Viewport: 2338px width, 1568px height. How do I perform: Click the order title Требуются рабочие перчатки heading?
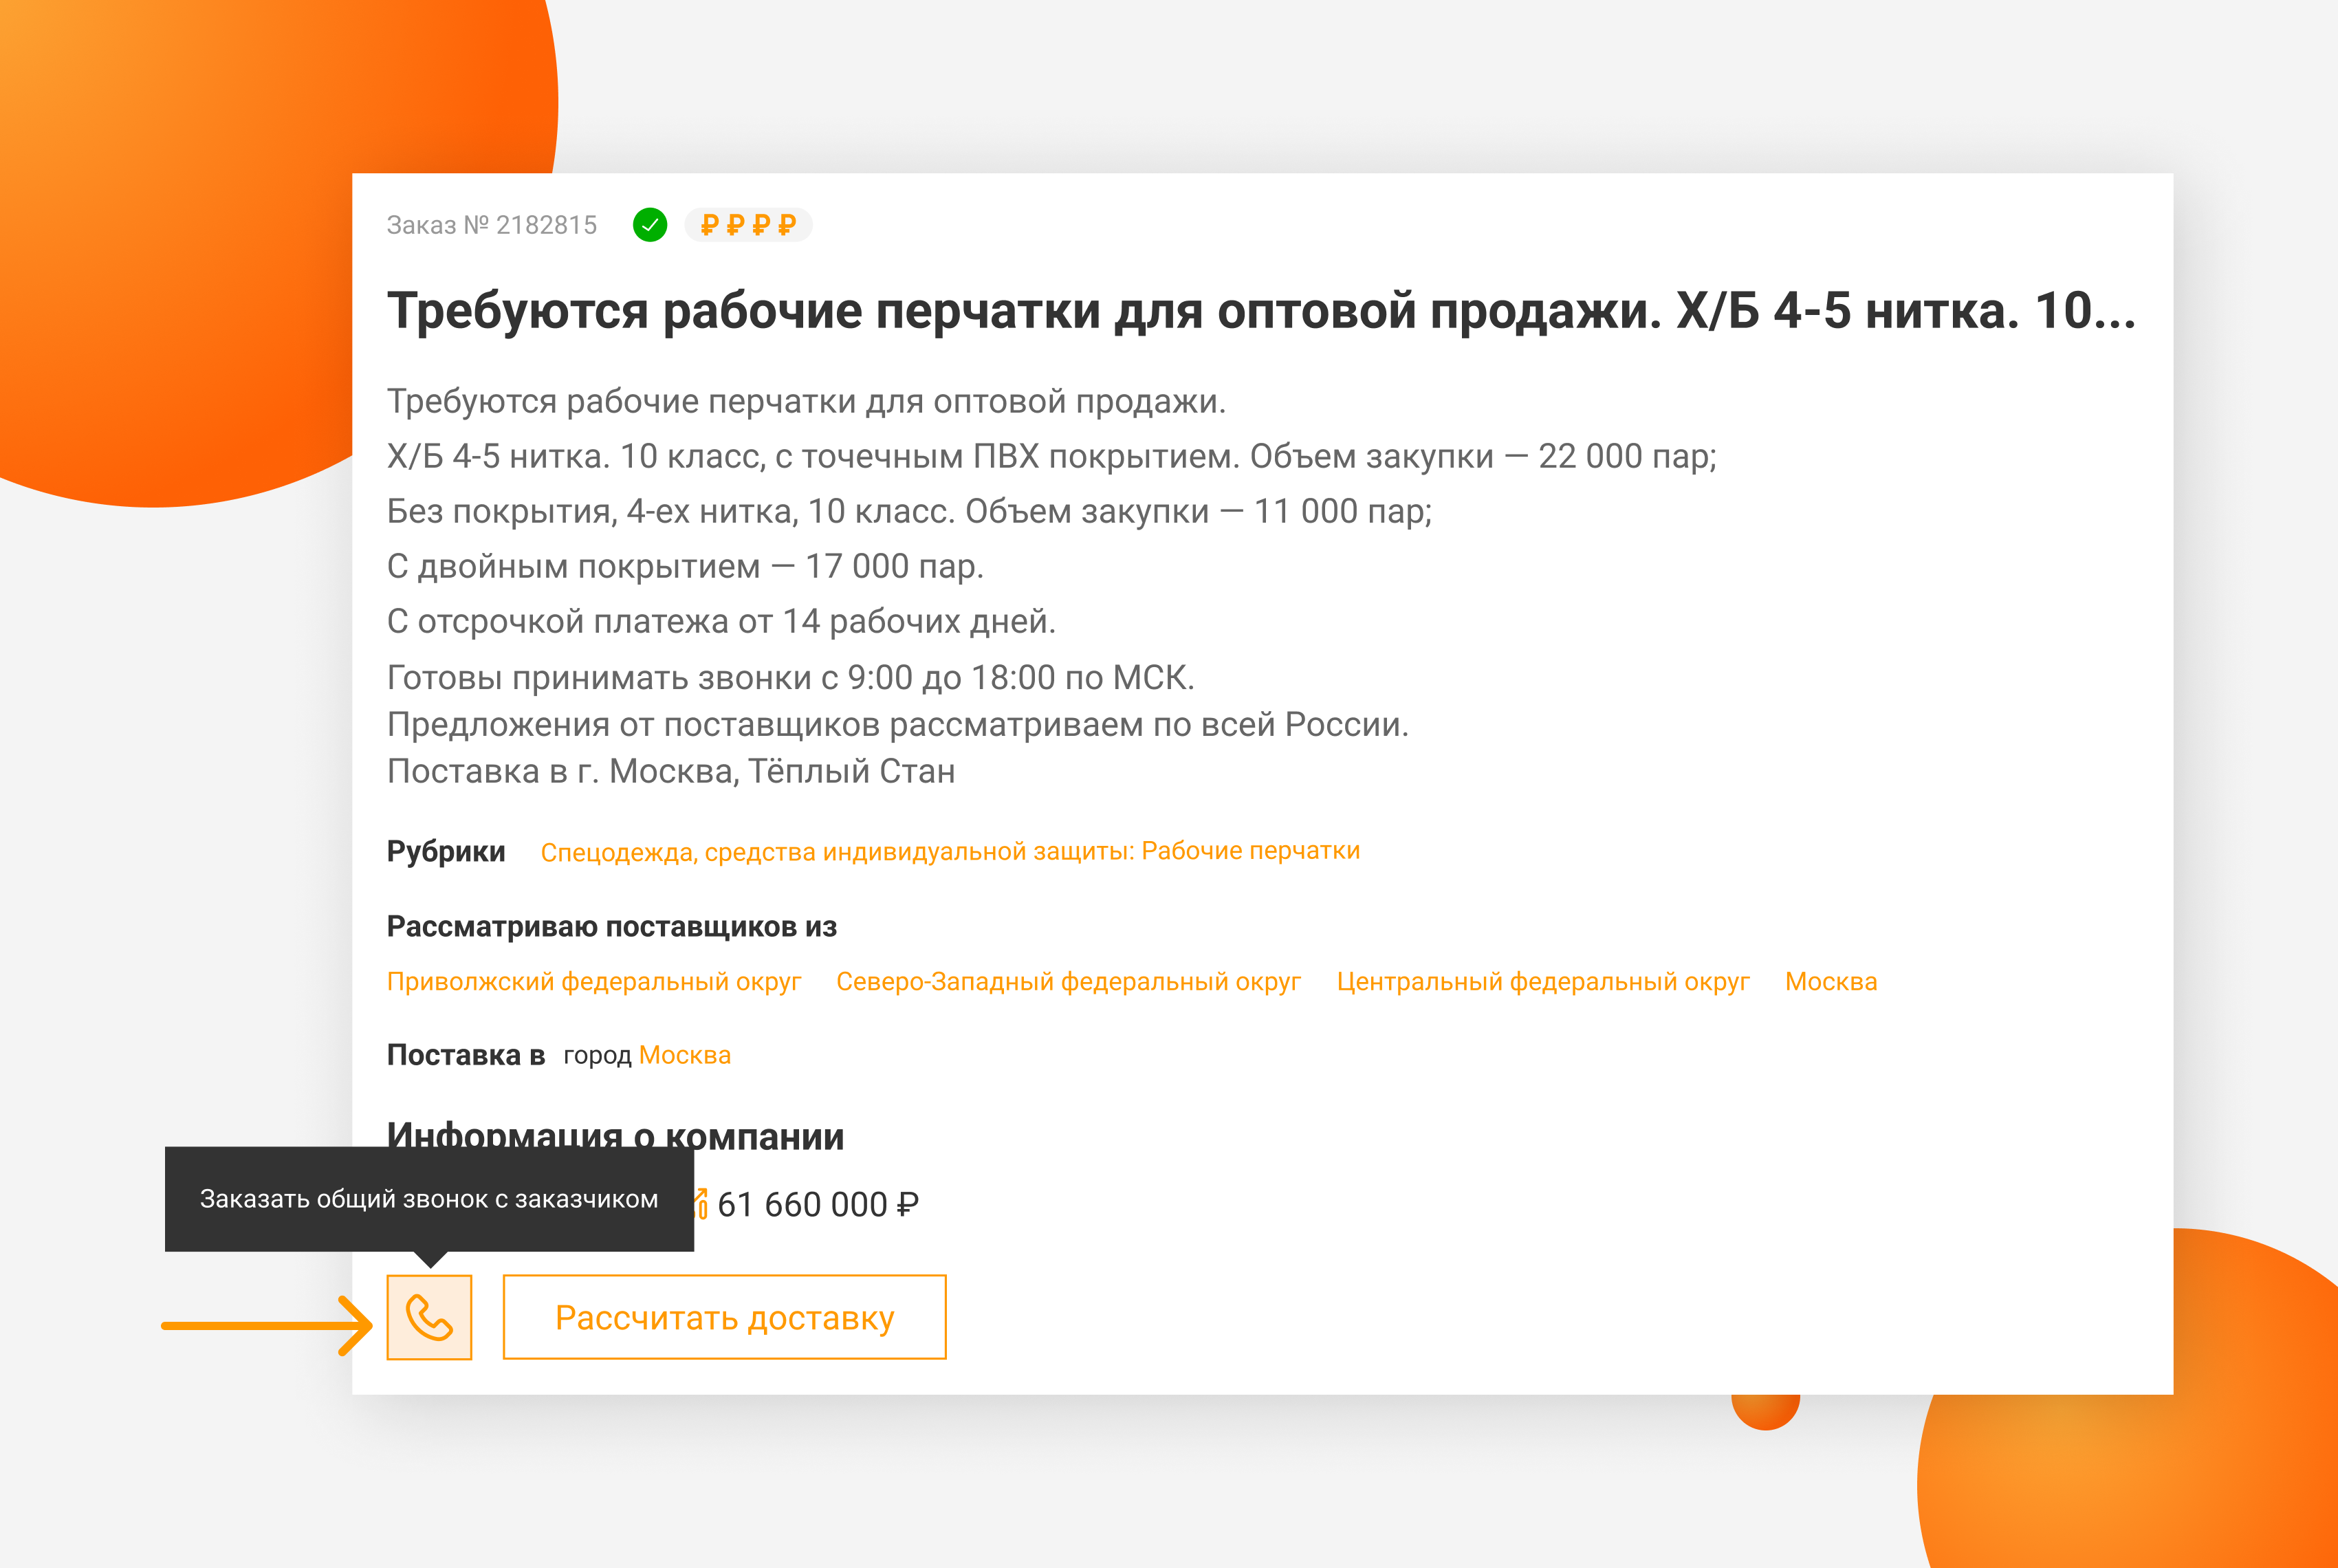(1260, 311)
